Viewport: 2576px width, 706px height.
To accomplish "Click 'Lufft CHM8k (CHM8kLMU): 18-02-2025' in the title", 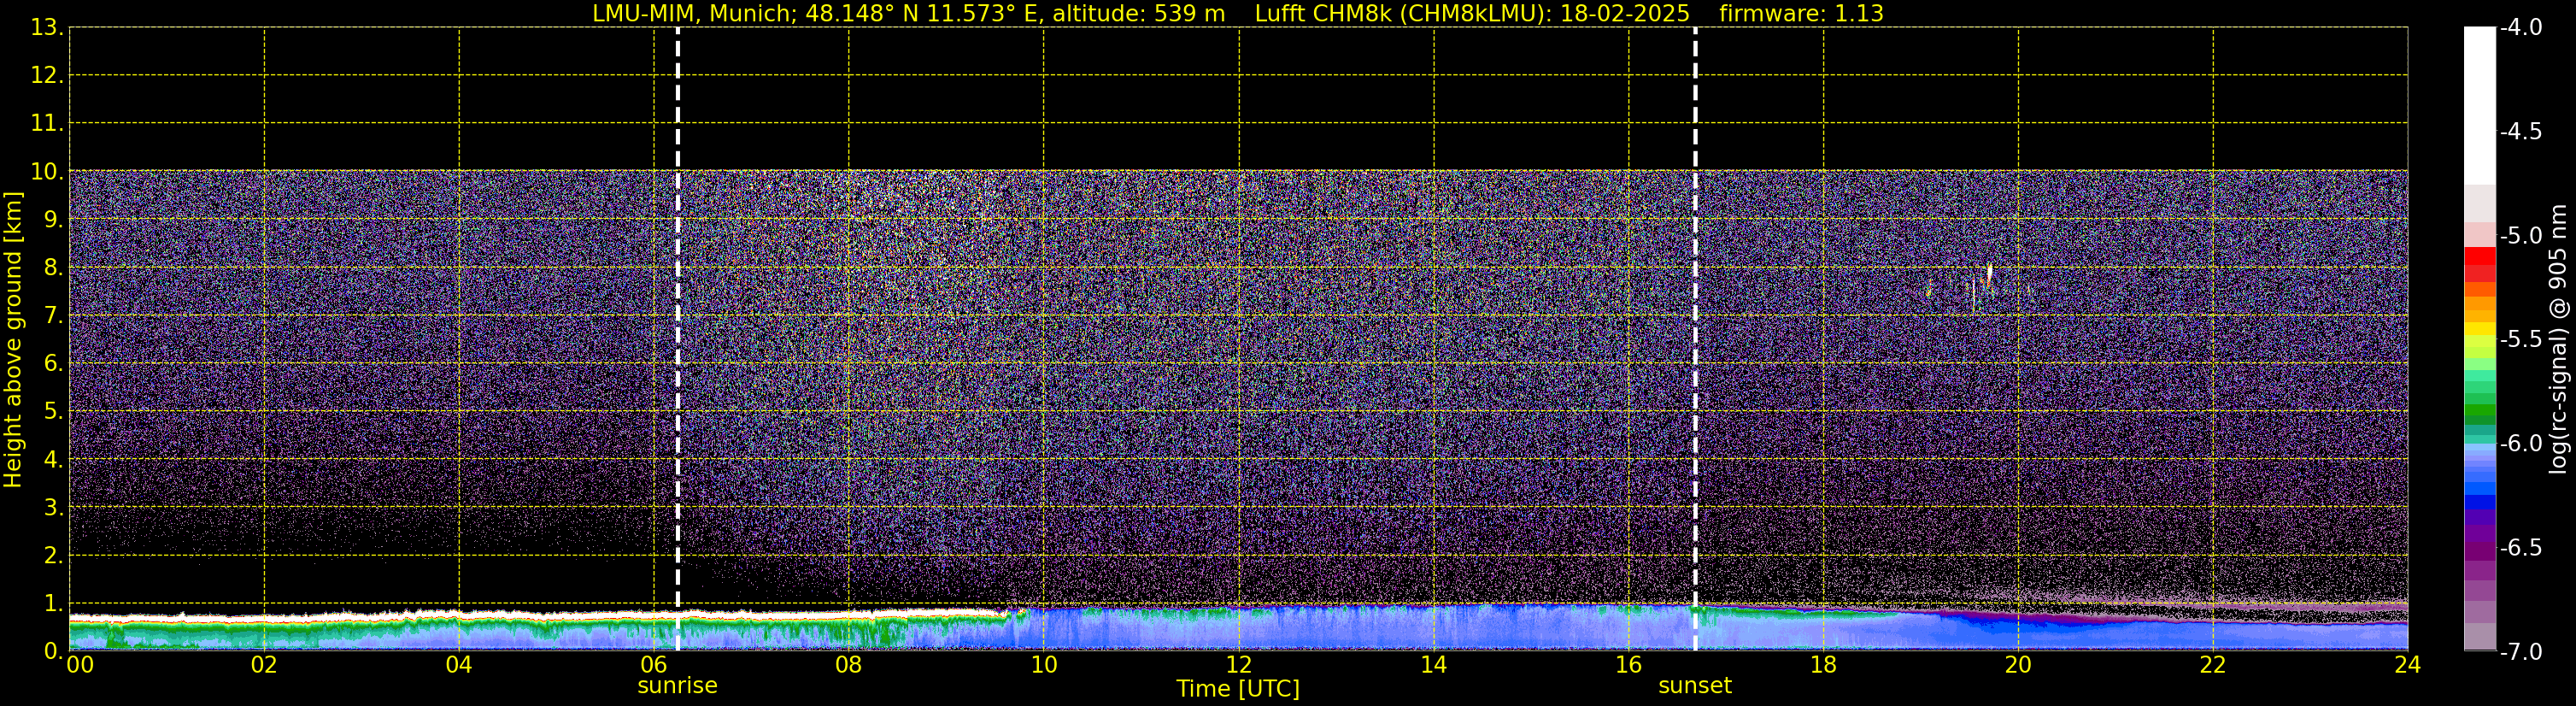I will tap(1472, 14).
